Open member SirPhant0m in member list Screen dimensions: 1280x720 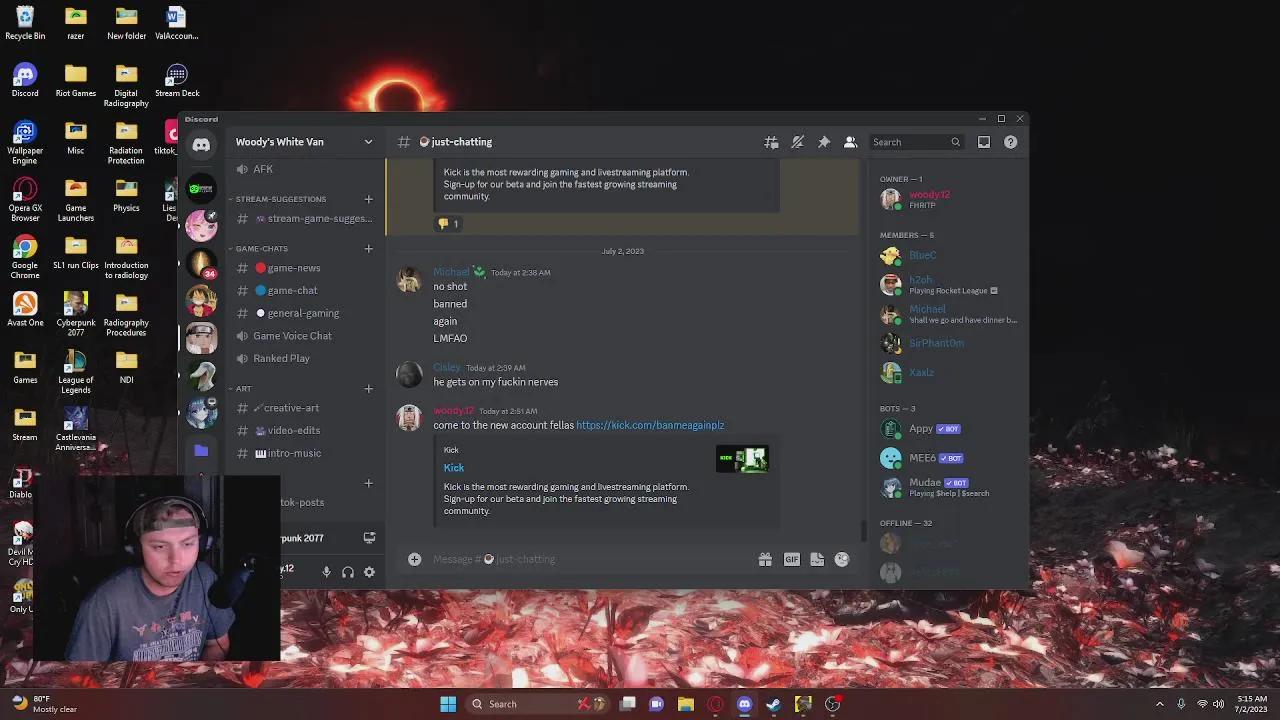[x=946, y=343]
